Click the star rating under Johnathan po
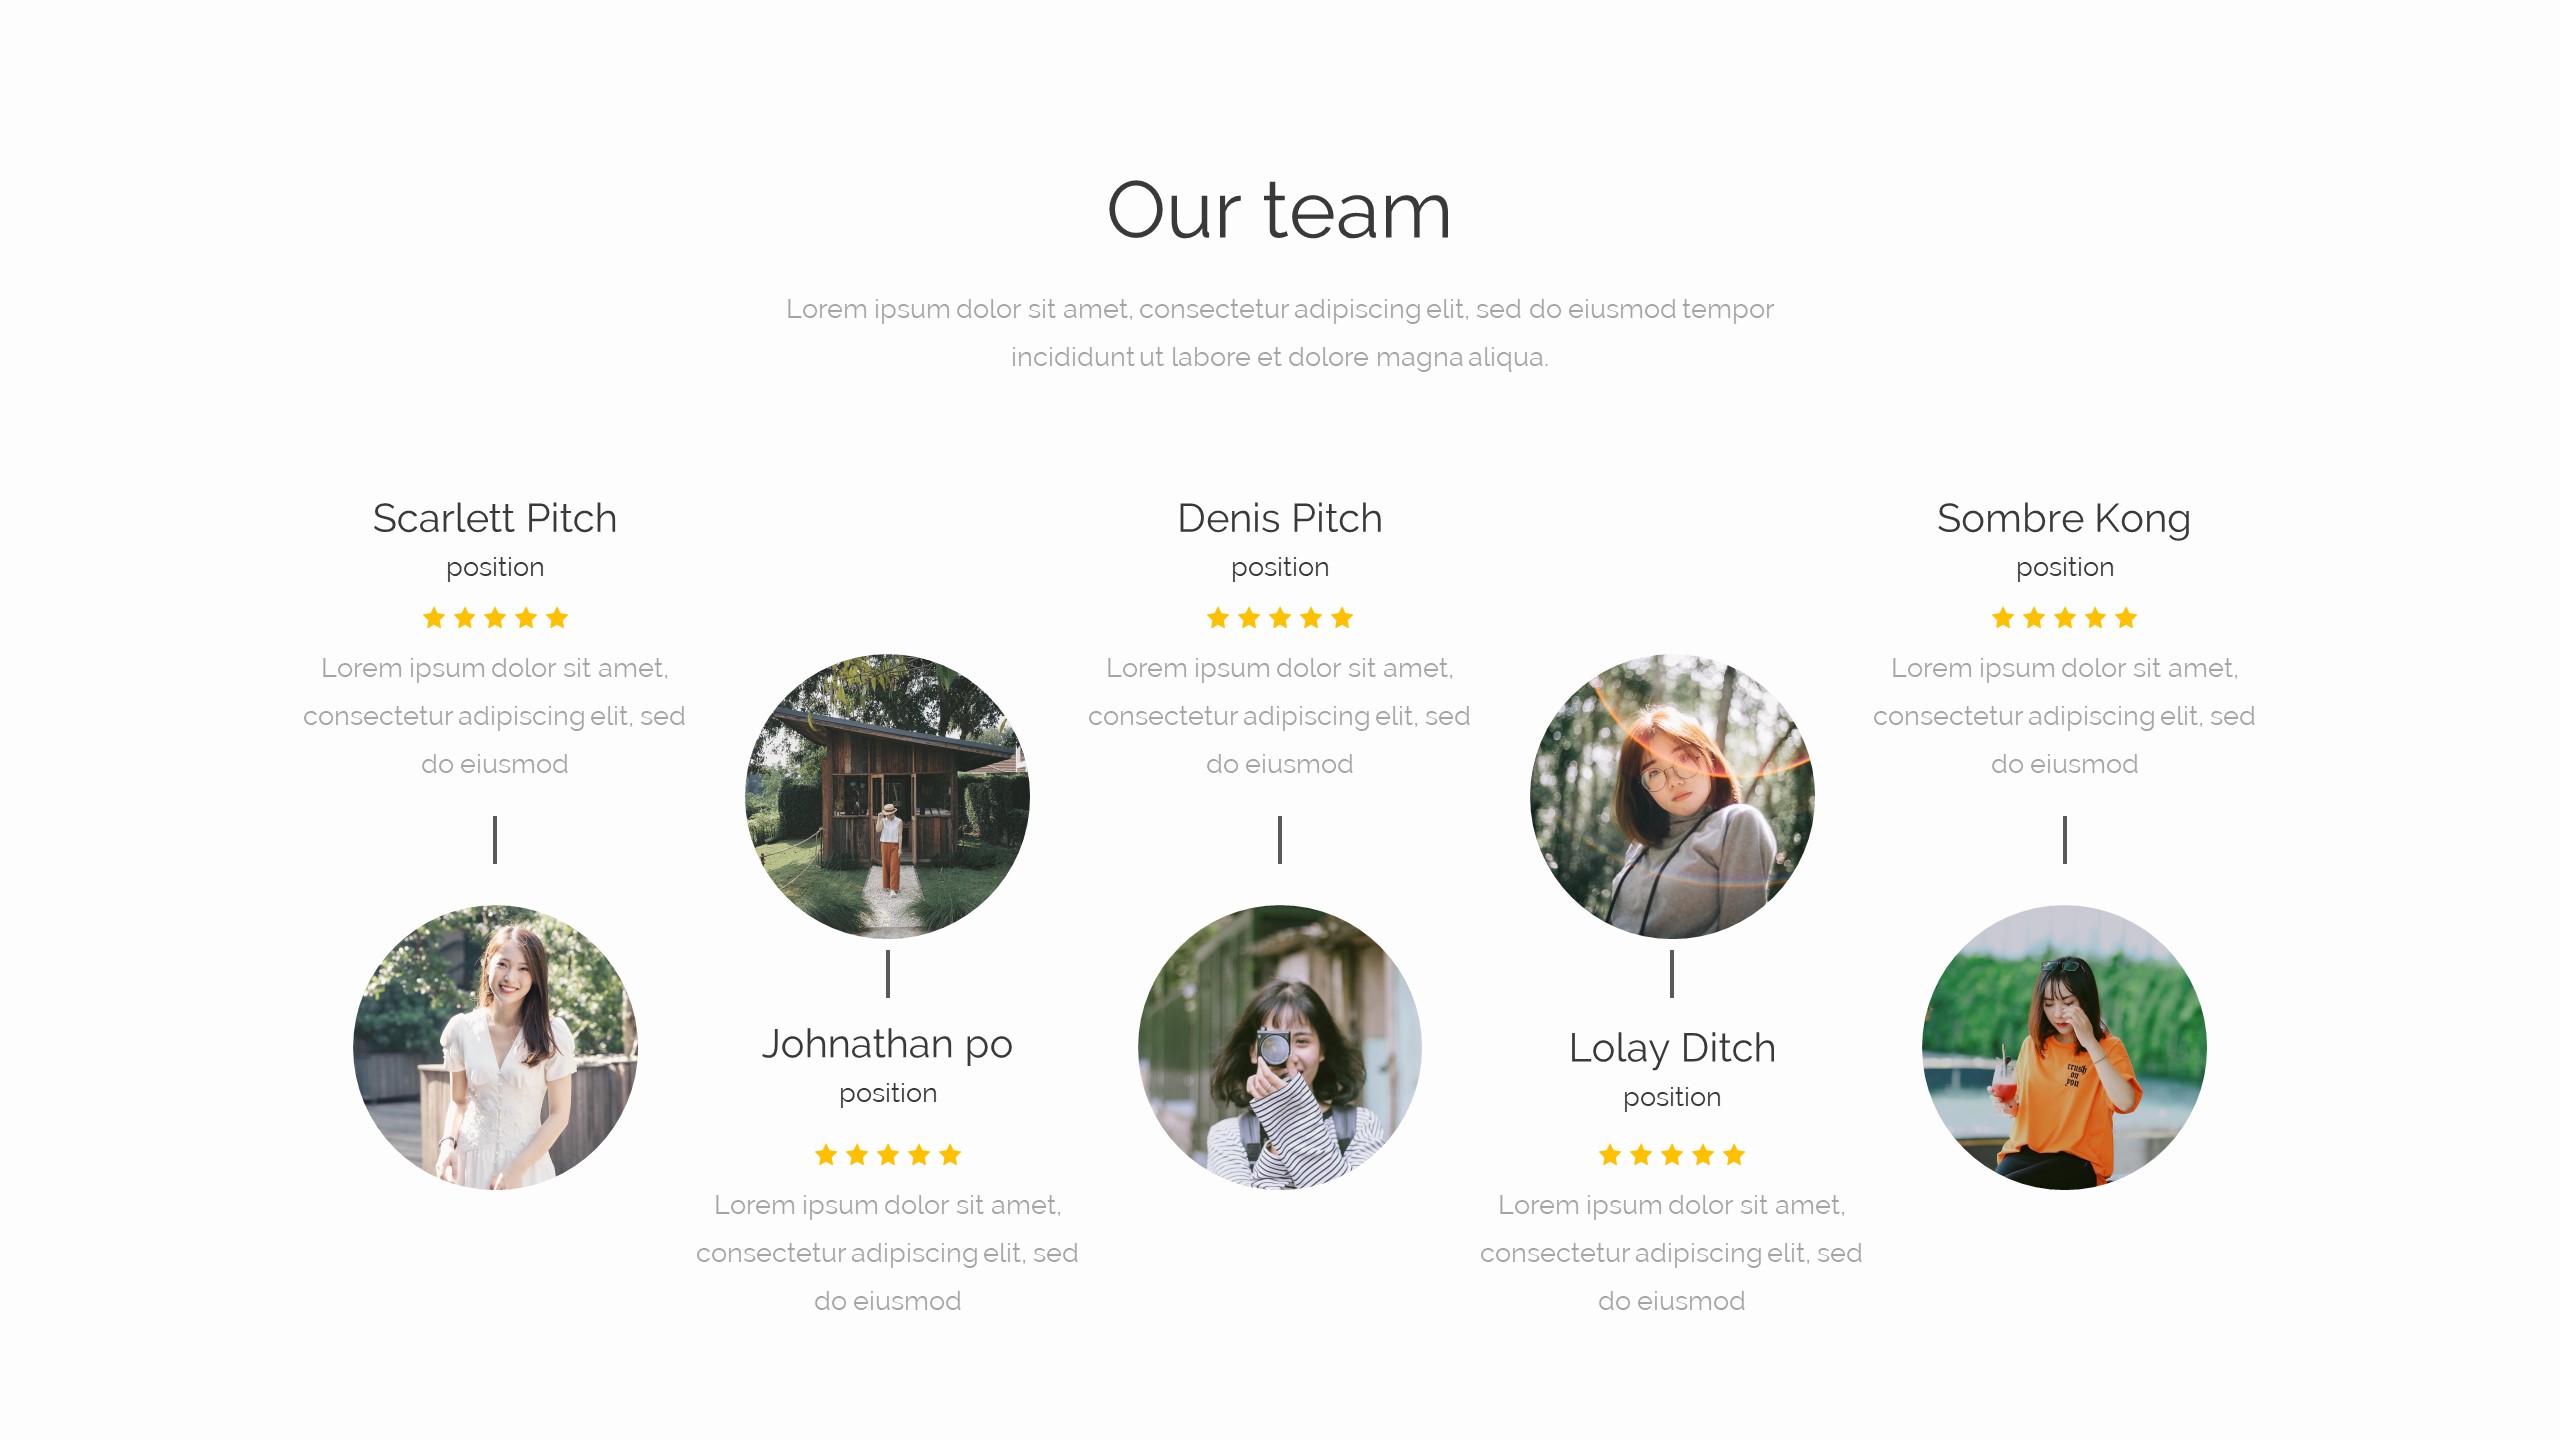 [x=888, y=1155]
